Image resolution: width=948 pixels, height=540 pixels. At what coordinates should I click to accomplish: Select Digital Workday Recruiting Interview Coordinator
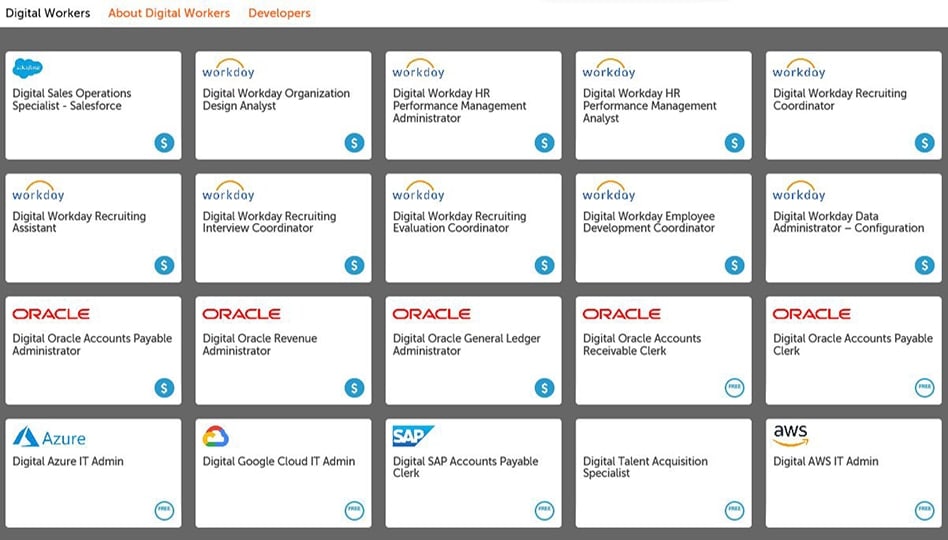click(269, 222)
